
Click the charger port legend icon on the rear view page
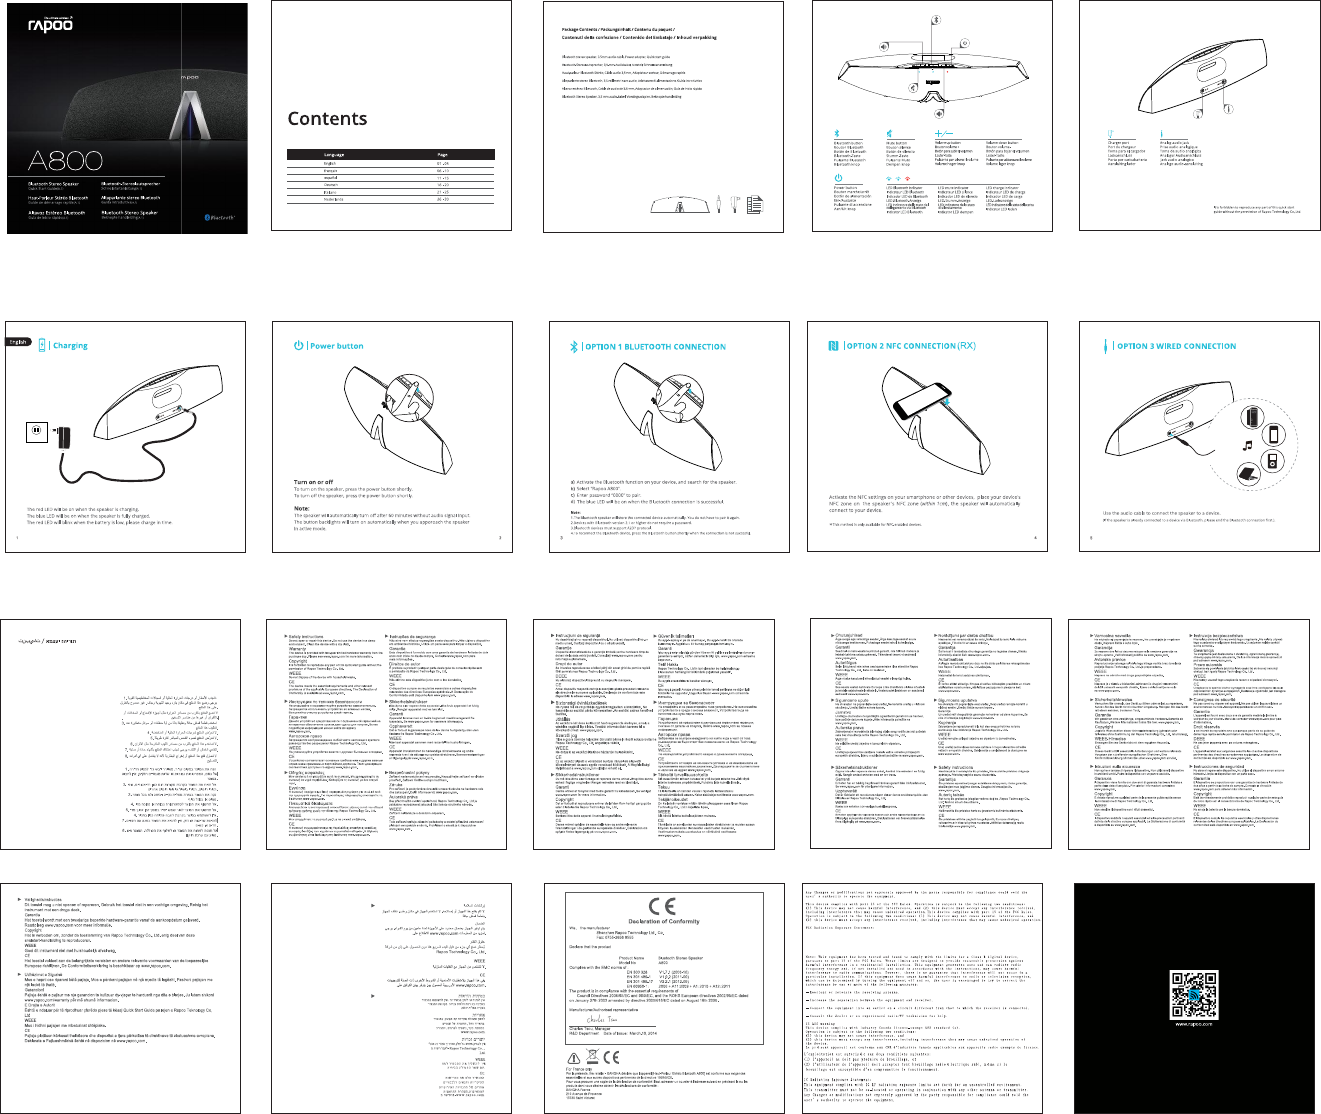click(1111, 133)
